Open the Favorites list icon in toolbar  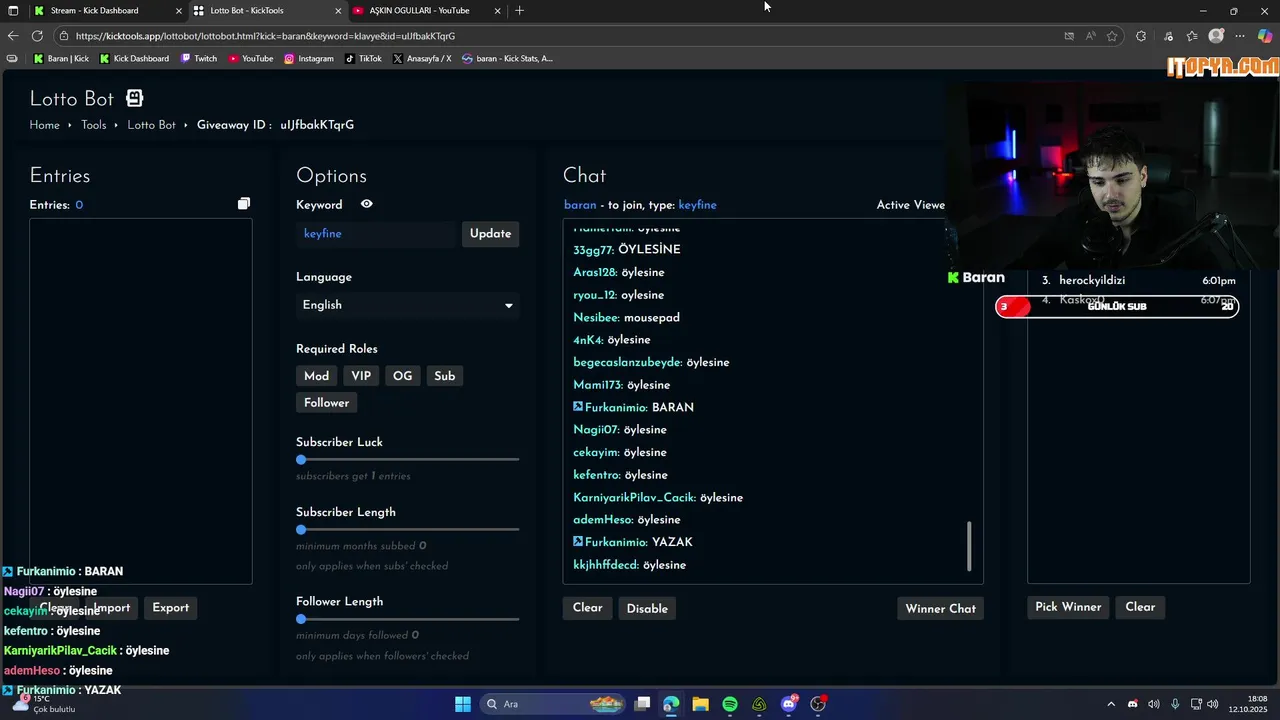tap(1192, 36)
